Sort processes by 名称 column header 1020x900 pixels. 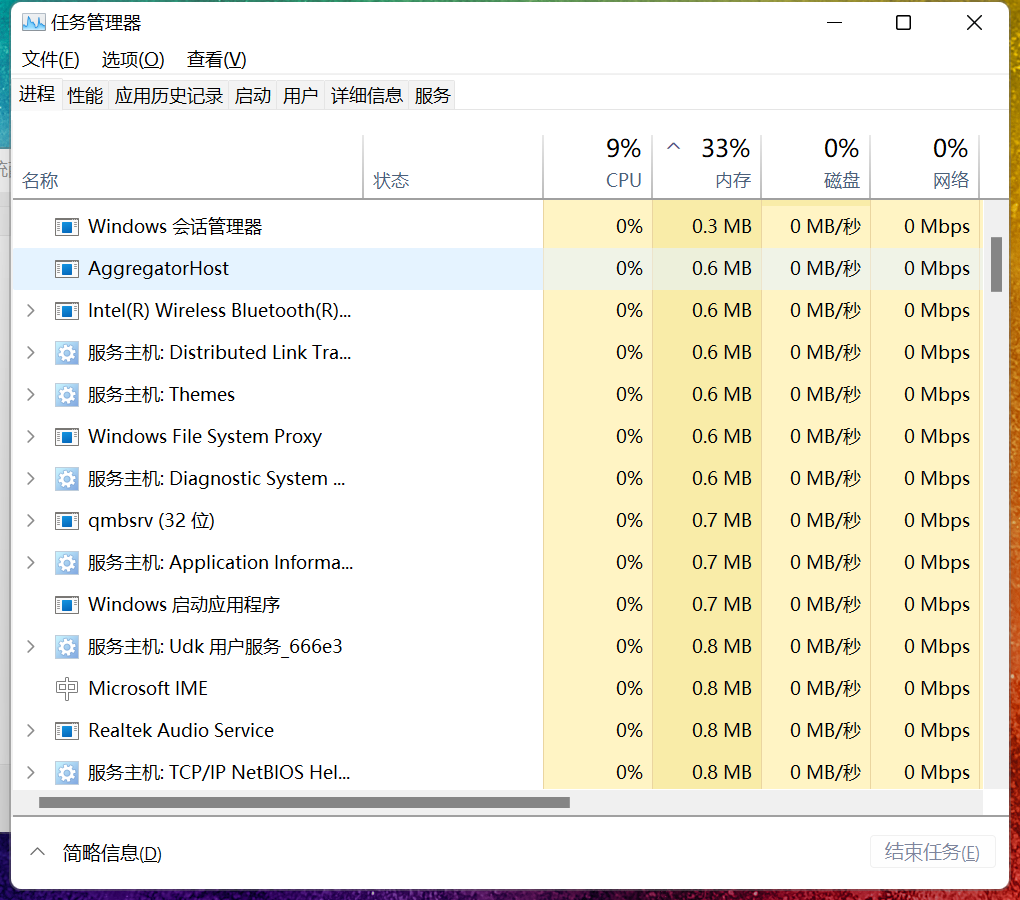pos(187,166)
